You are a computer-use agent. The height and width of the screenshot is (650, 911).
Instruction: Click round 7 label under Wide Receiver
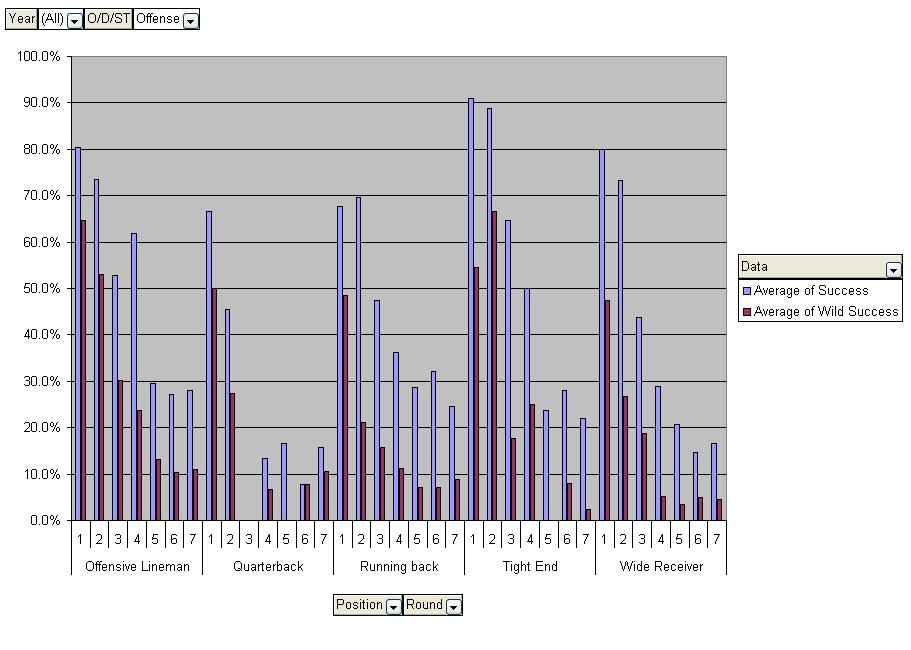click(x=717, y=540)
